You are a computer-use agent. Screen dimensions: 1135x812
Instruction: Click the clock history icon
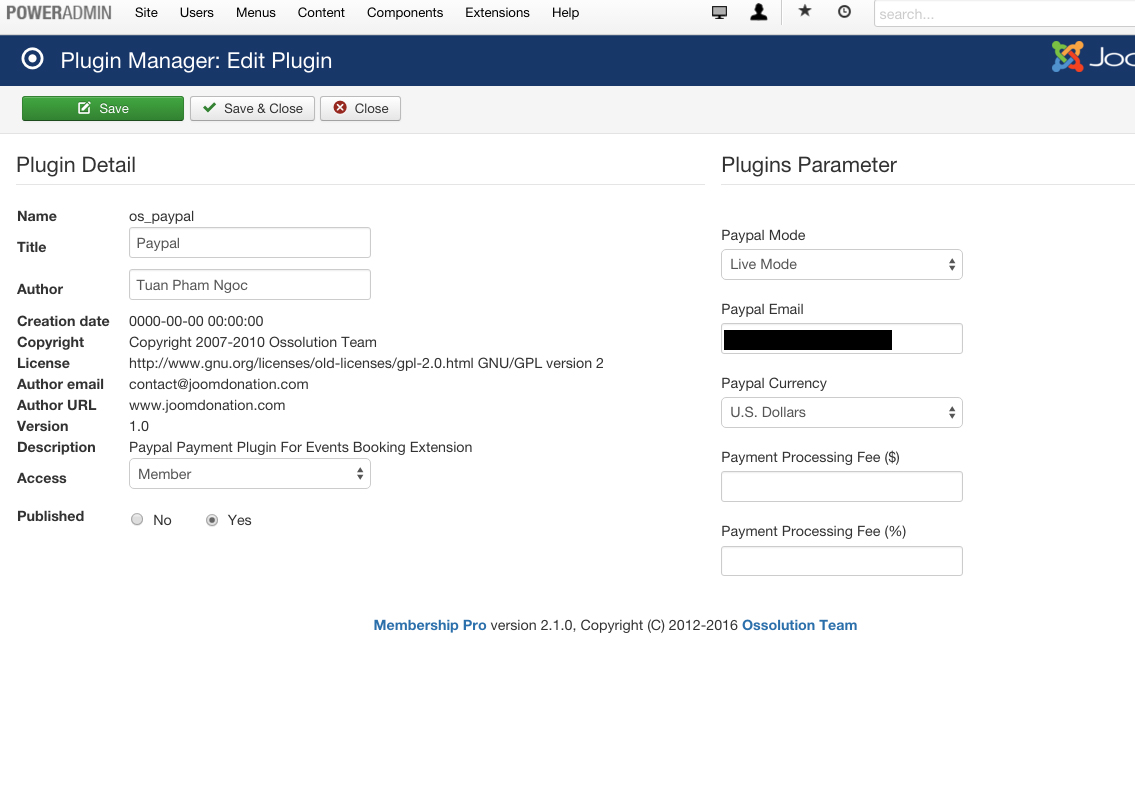coord(844,12)
